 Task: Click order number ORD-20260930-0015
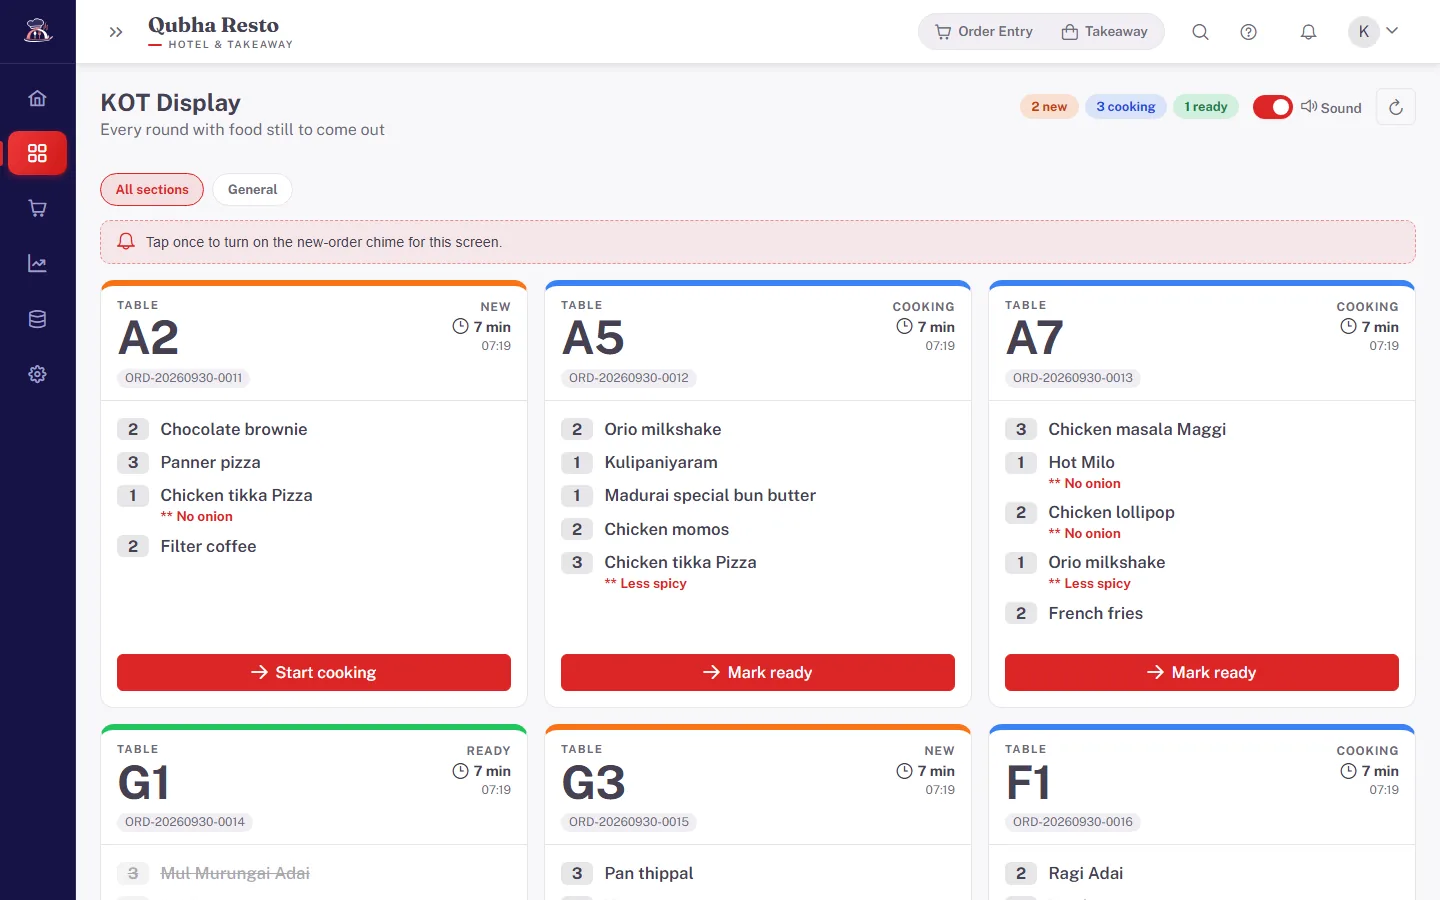click(x=629, y=822)
